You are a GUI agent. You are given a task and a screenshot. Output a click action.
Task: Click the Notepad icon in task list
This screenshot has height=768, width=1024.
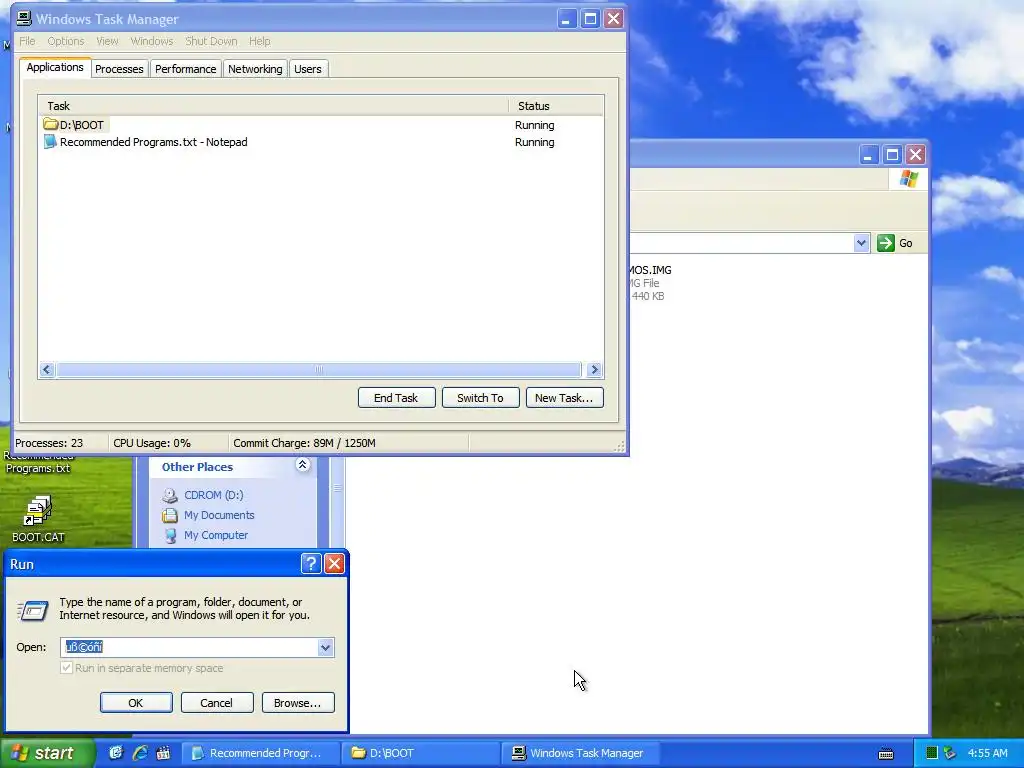point(50,142)
